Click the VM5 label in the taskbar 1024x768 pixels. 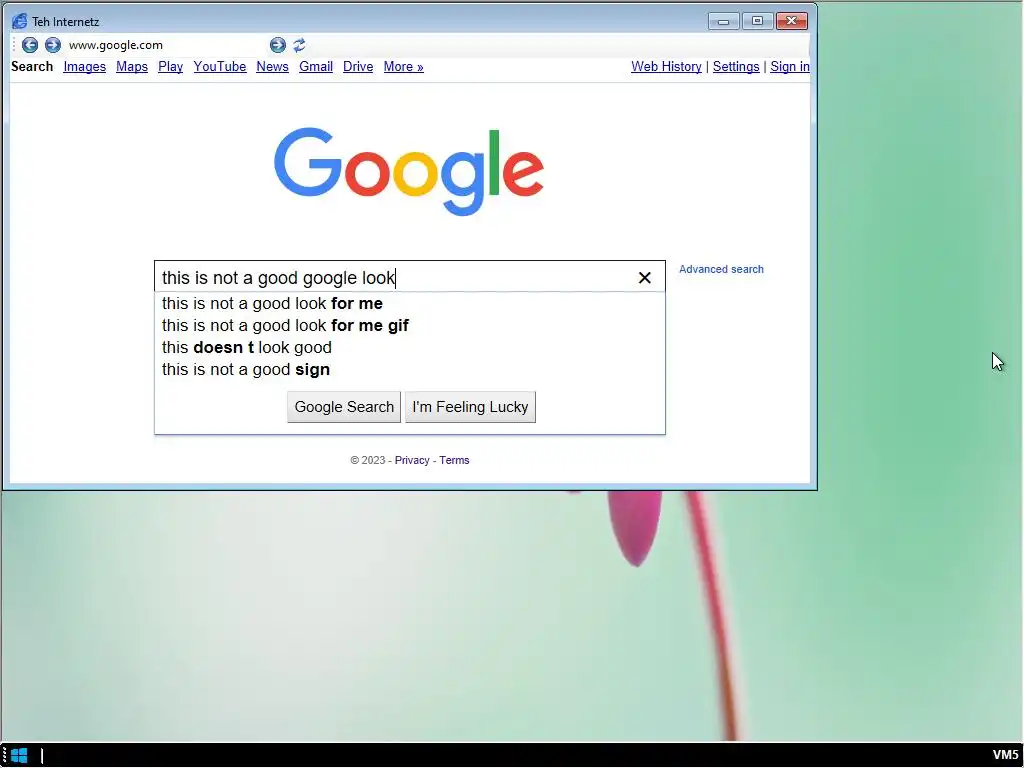[x=1006, y=756]
